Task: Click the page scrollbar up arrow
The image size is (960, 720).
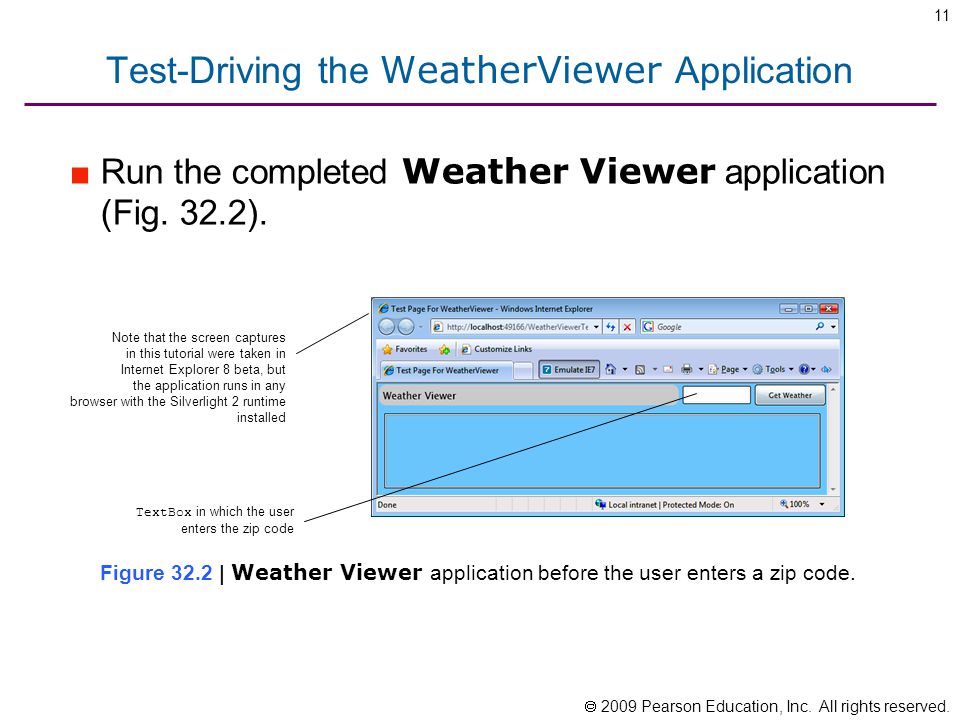Action: tap(833, 389)
